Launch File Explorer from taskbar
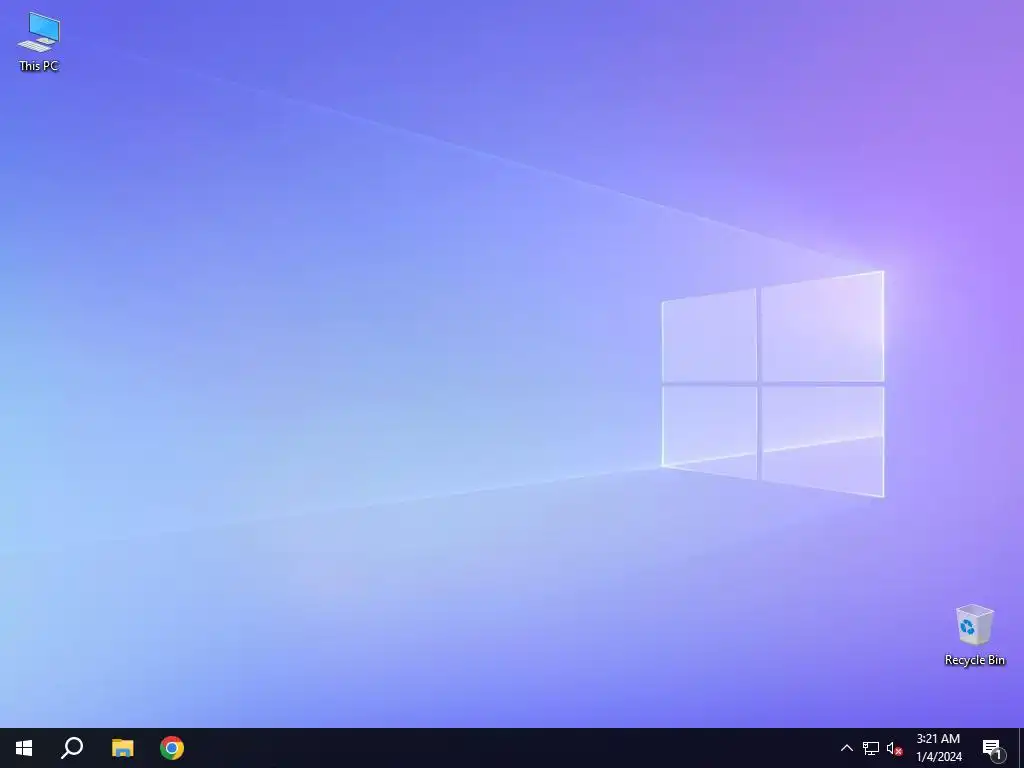The image size is (1024, 768). pyautogui.click(x=122, y=748)
